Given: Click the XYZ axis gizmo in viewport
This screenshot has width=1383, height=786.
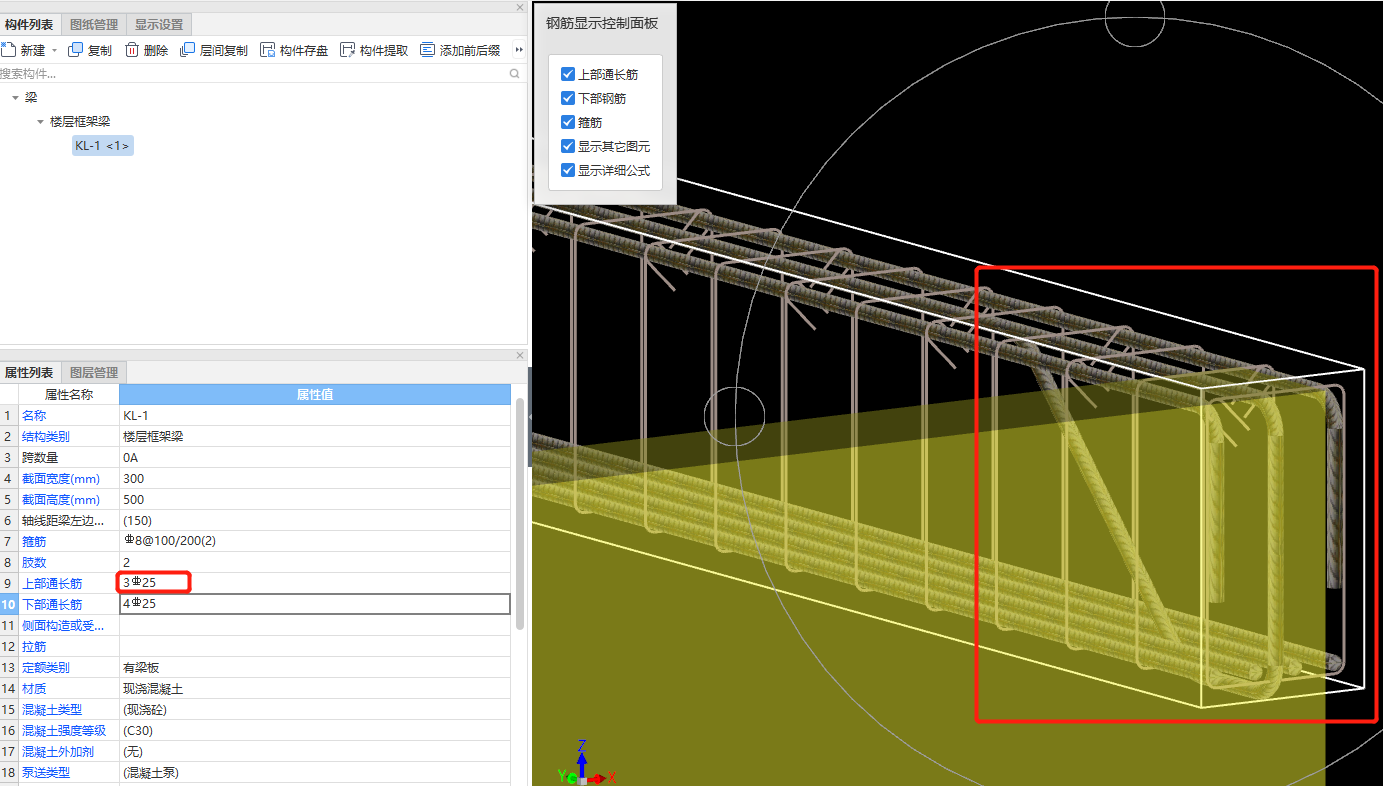Looking at the screenshot, I should point(585,764).
